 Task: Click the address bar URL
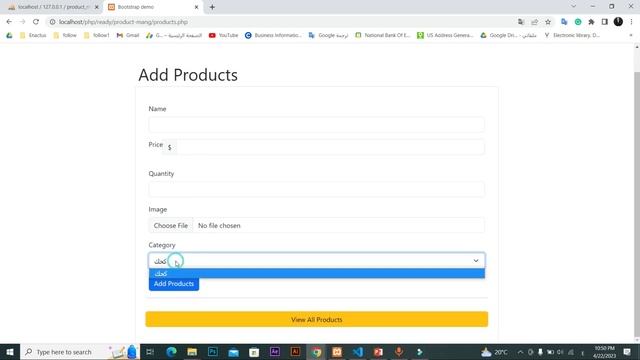pos(123,22)
